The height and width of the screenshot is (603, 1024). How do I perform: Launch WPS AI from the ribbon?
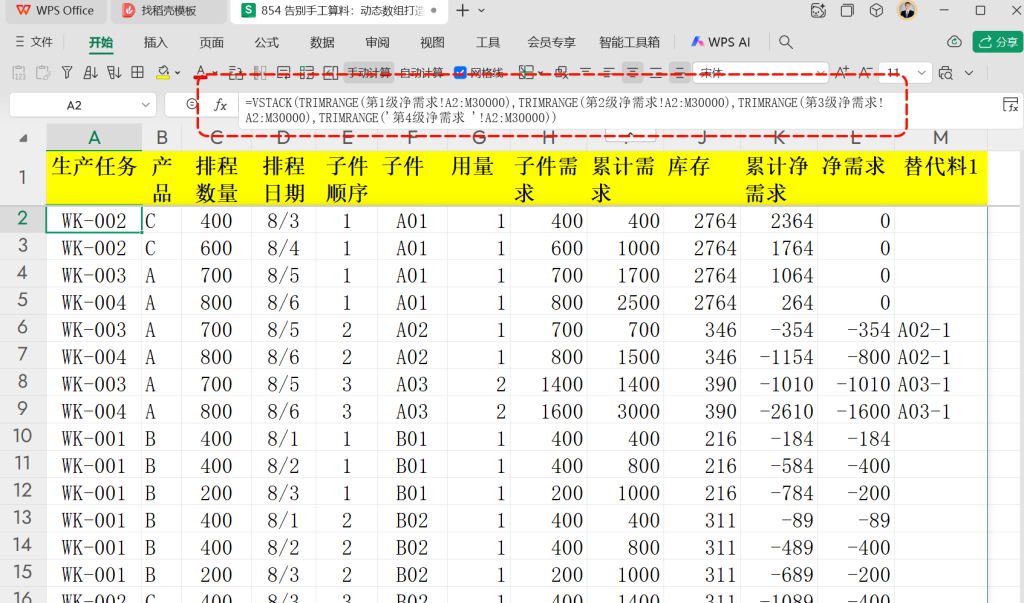point(720,42)
